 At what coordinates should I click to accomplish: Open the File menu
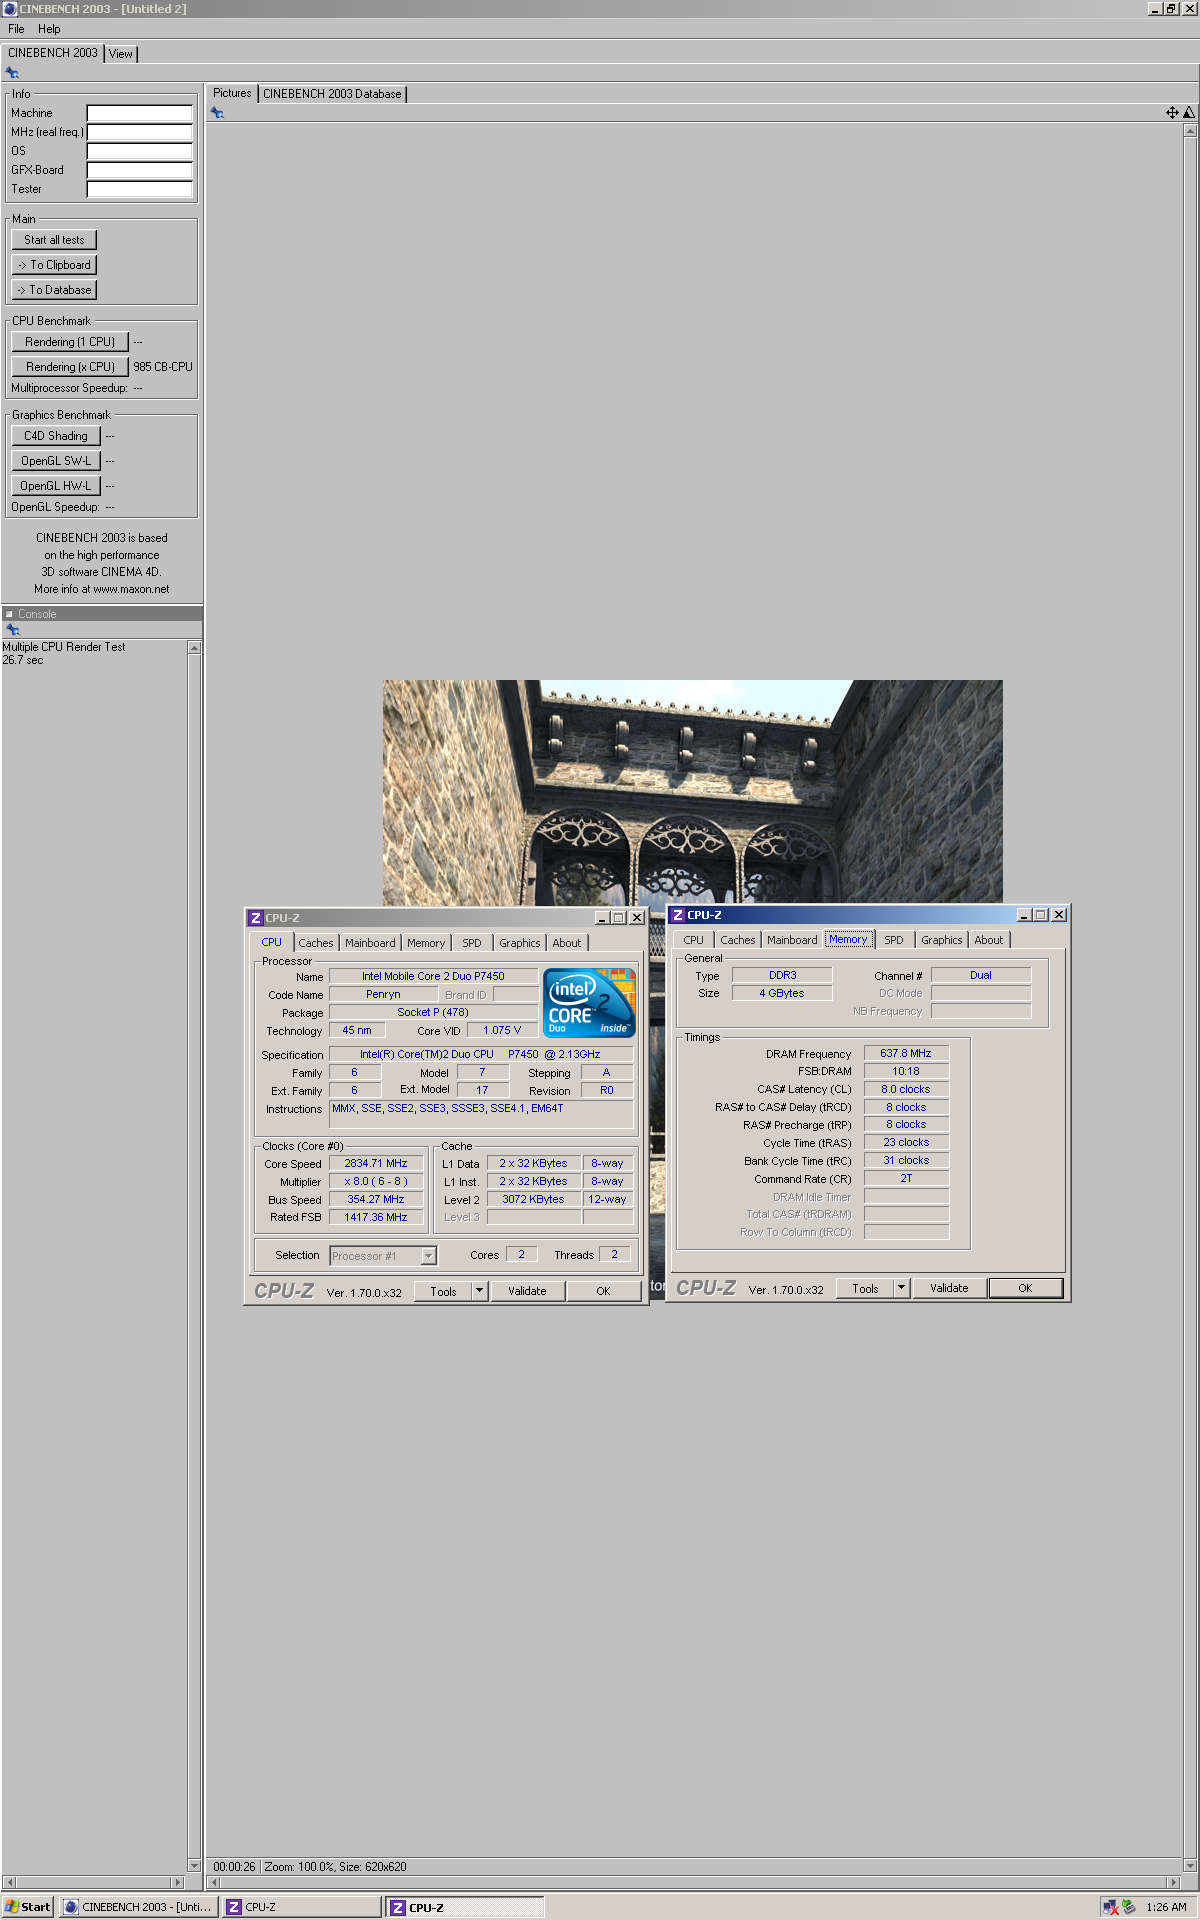(16, 29)
